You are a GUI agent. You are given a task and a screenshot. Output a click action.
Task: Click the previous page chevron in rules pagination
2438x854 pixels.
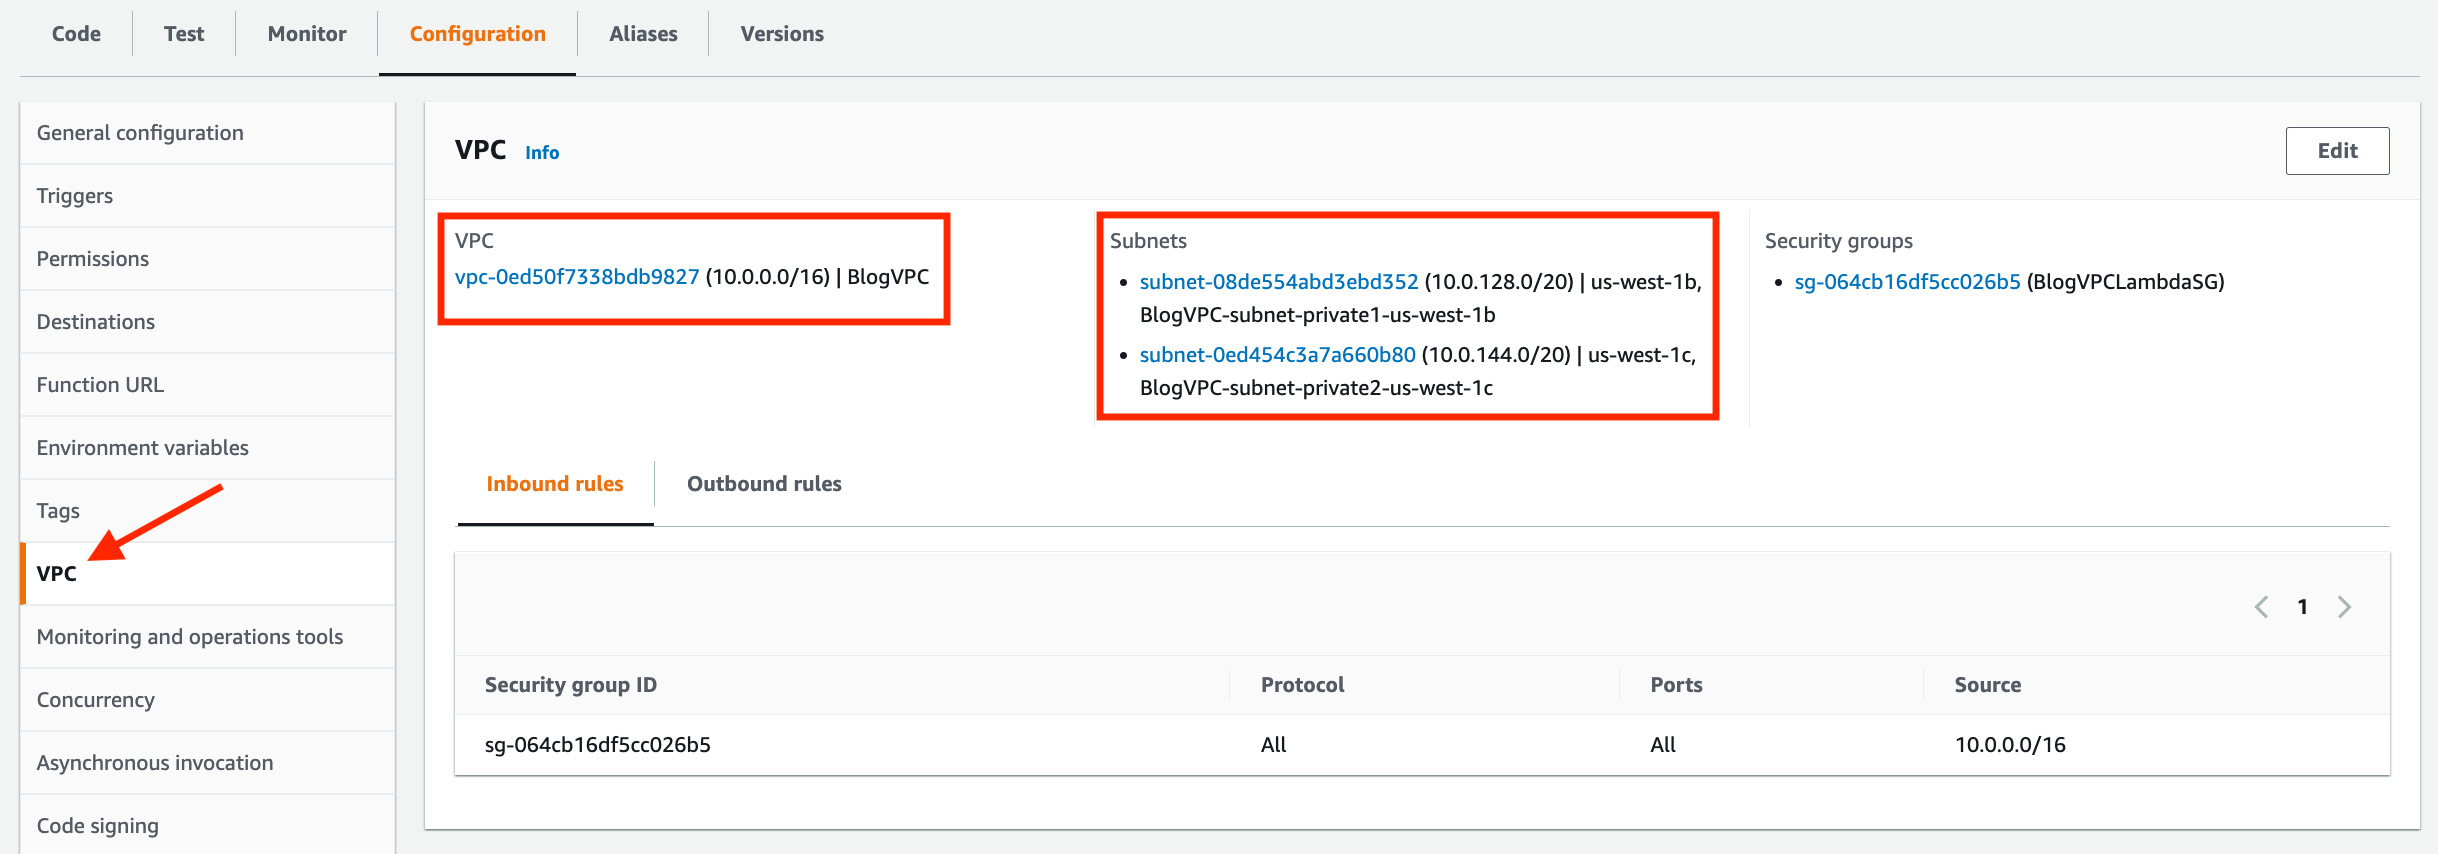coord(2263,606)
